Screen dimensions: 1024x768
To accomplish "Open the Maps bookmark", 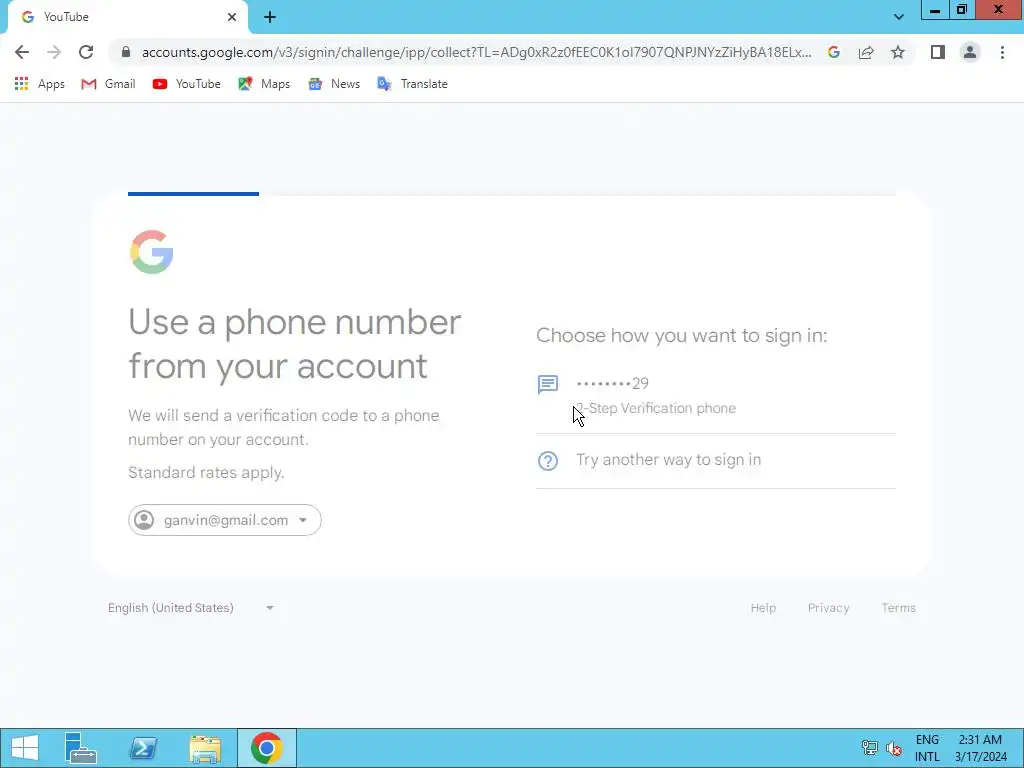I will tap(264, 84).
